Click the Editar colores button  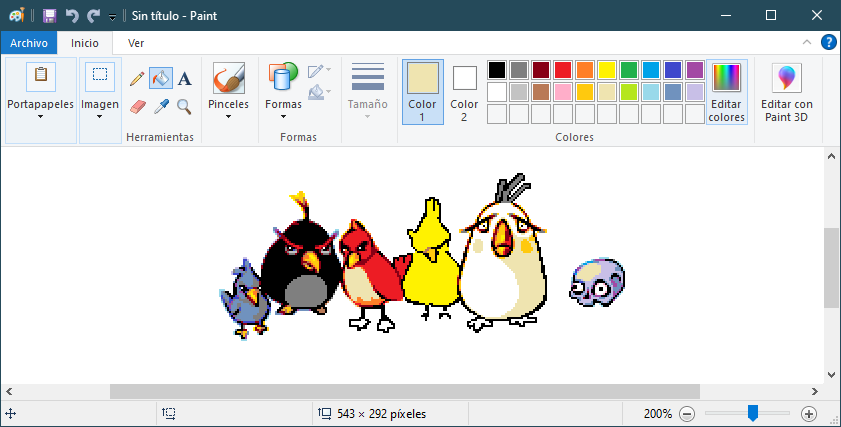(x=727, y=92)
